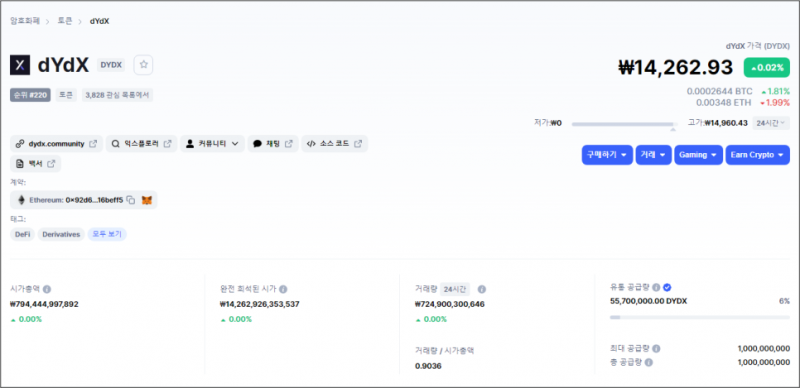Click the low-high price range bar

click(x=624, y=124)
